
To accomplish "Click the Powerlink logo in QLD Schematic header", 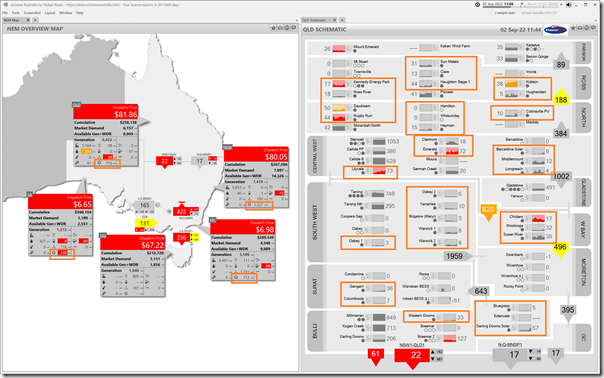I will click(555, 30).
